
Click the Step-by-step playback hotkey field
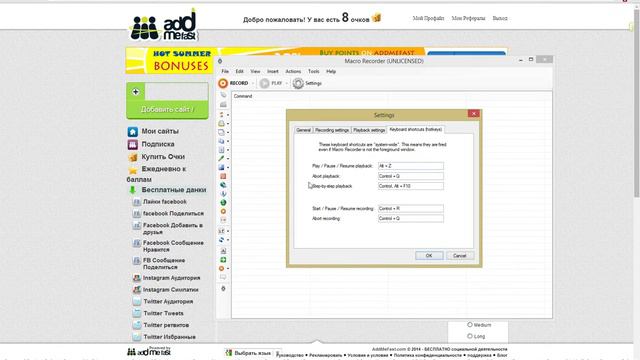(x=411, y=186)
